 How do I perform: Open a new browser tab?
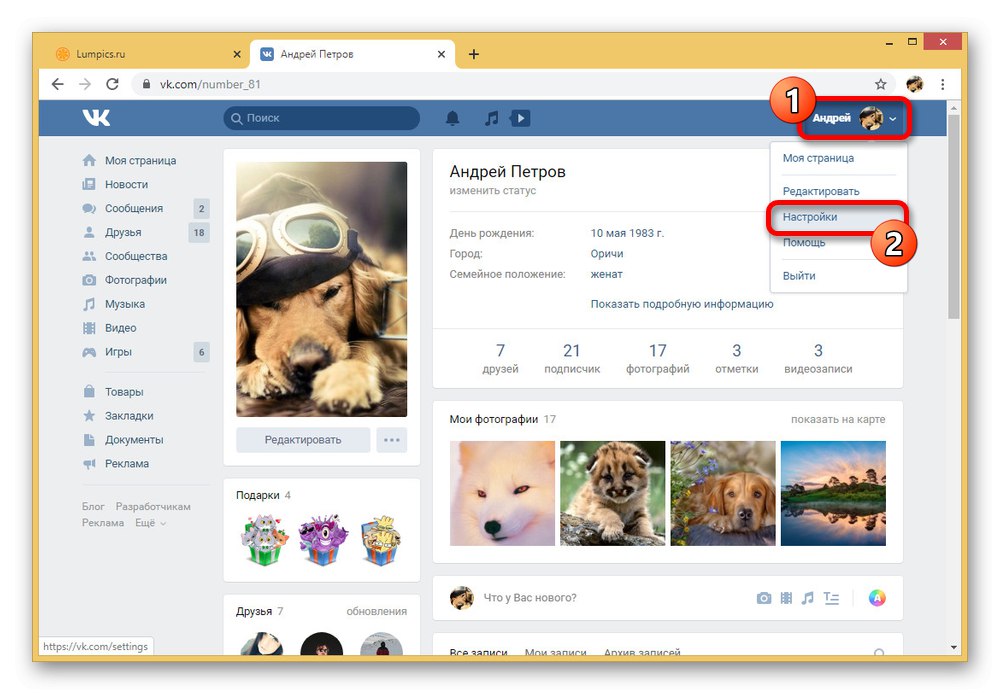(473, 54)
